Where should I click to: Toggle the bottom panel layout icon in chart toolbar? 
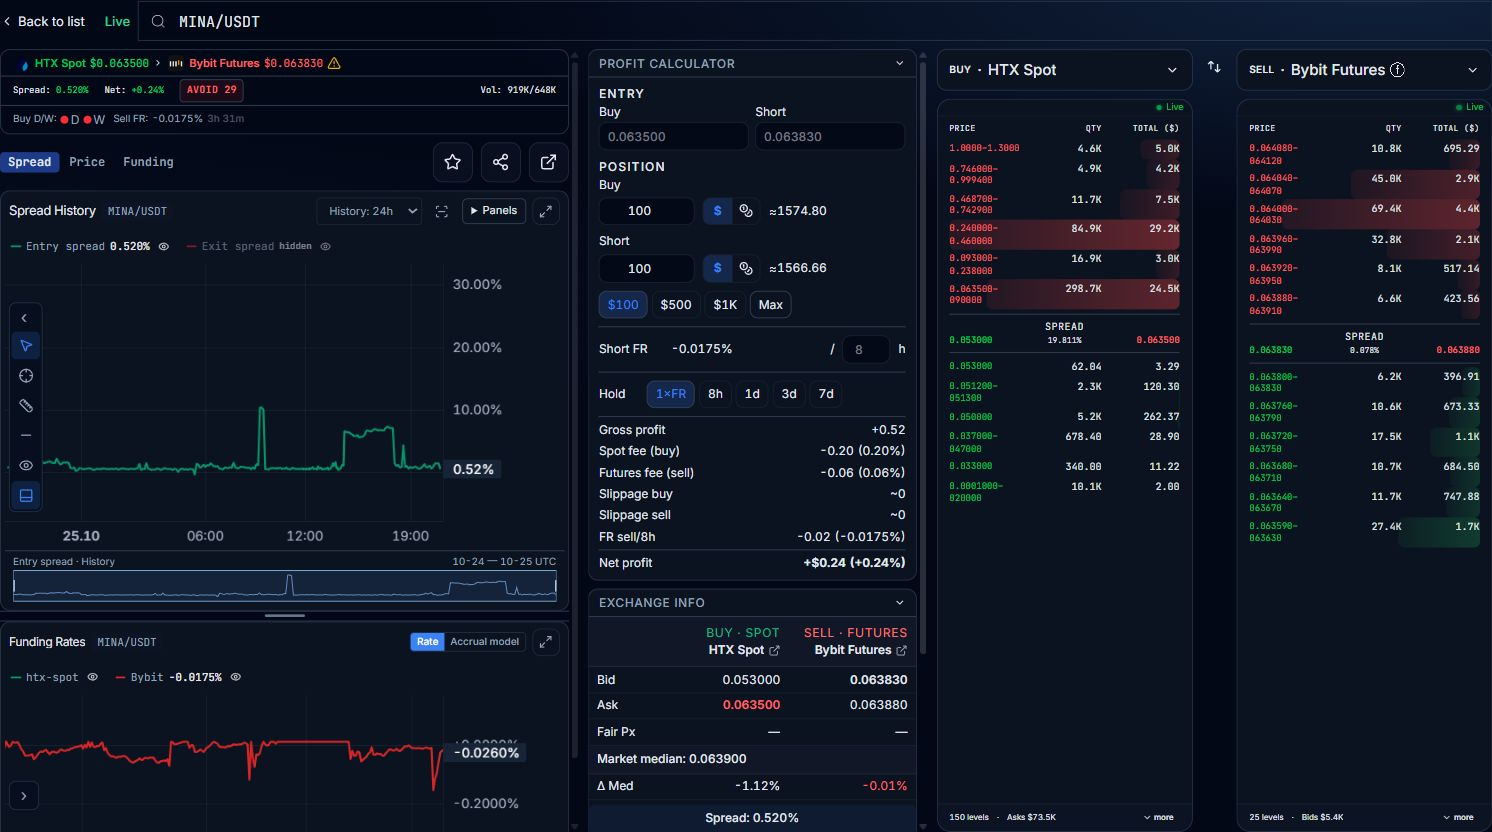[x=26, y=496]
